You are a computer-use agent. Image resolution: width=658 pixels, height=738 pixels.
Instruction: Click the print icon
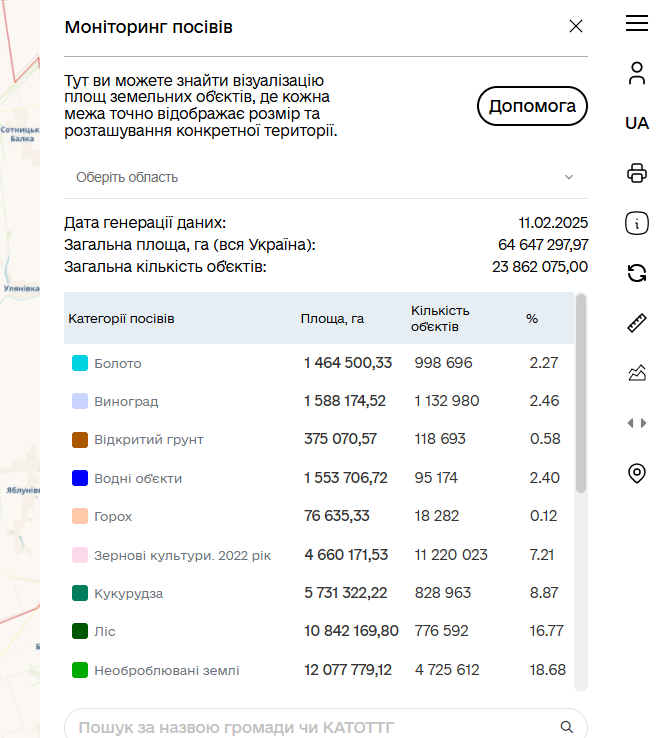[x=637, y=173]
